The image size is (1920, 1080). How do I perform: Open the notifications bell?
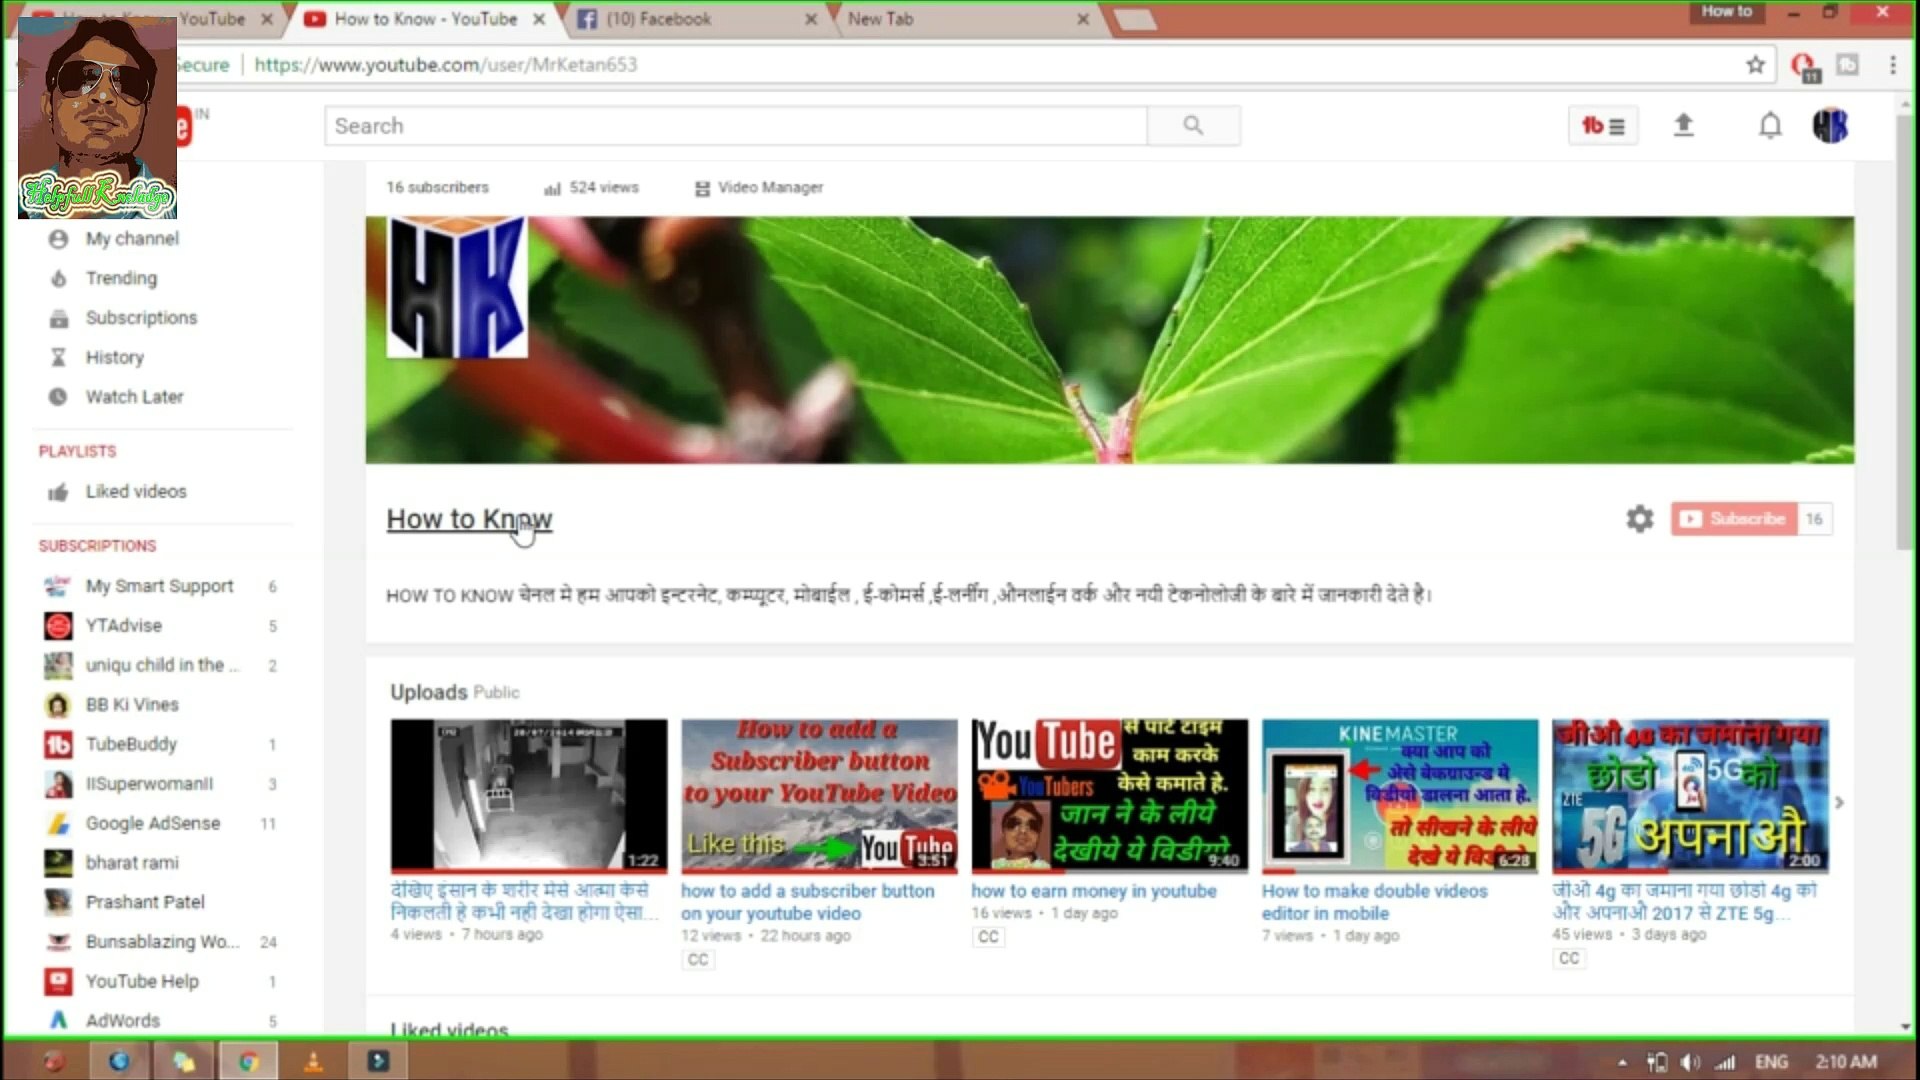[x=1770, y=126]
